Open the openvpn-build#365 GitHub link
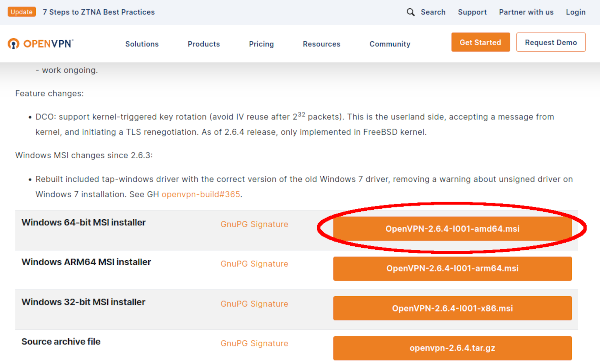 click(x=201, y=194)
